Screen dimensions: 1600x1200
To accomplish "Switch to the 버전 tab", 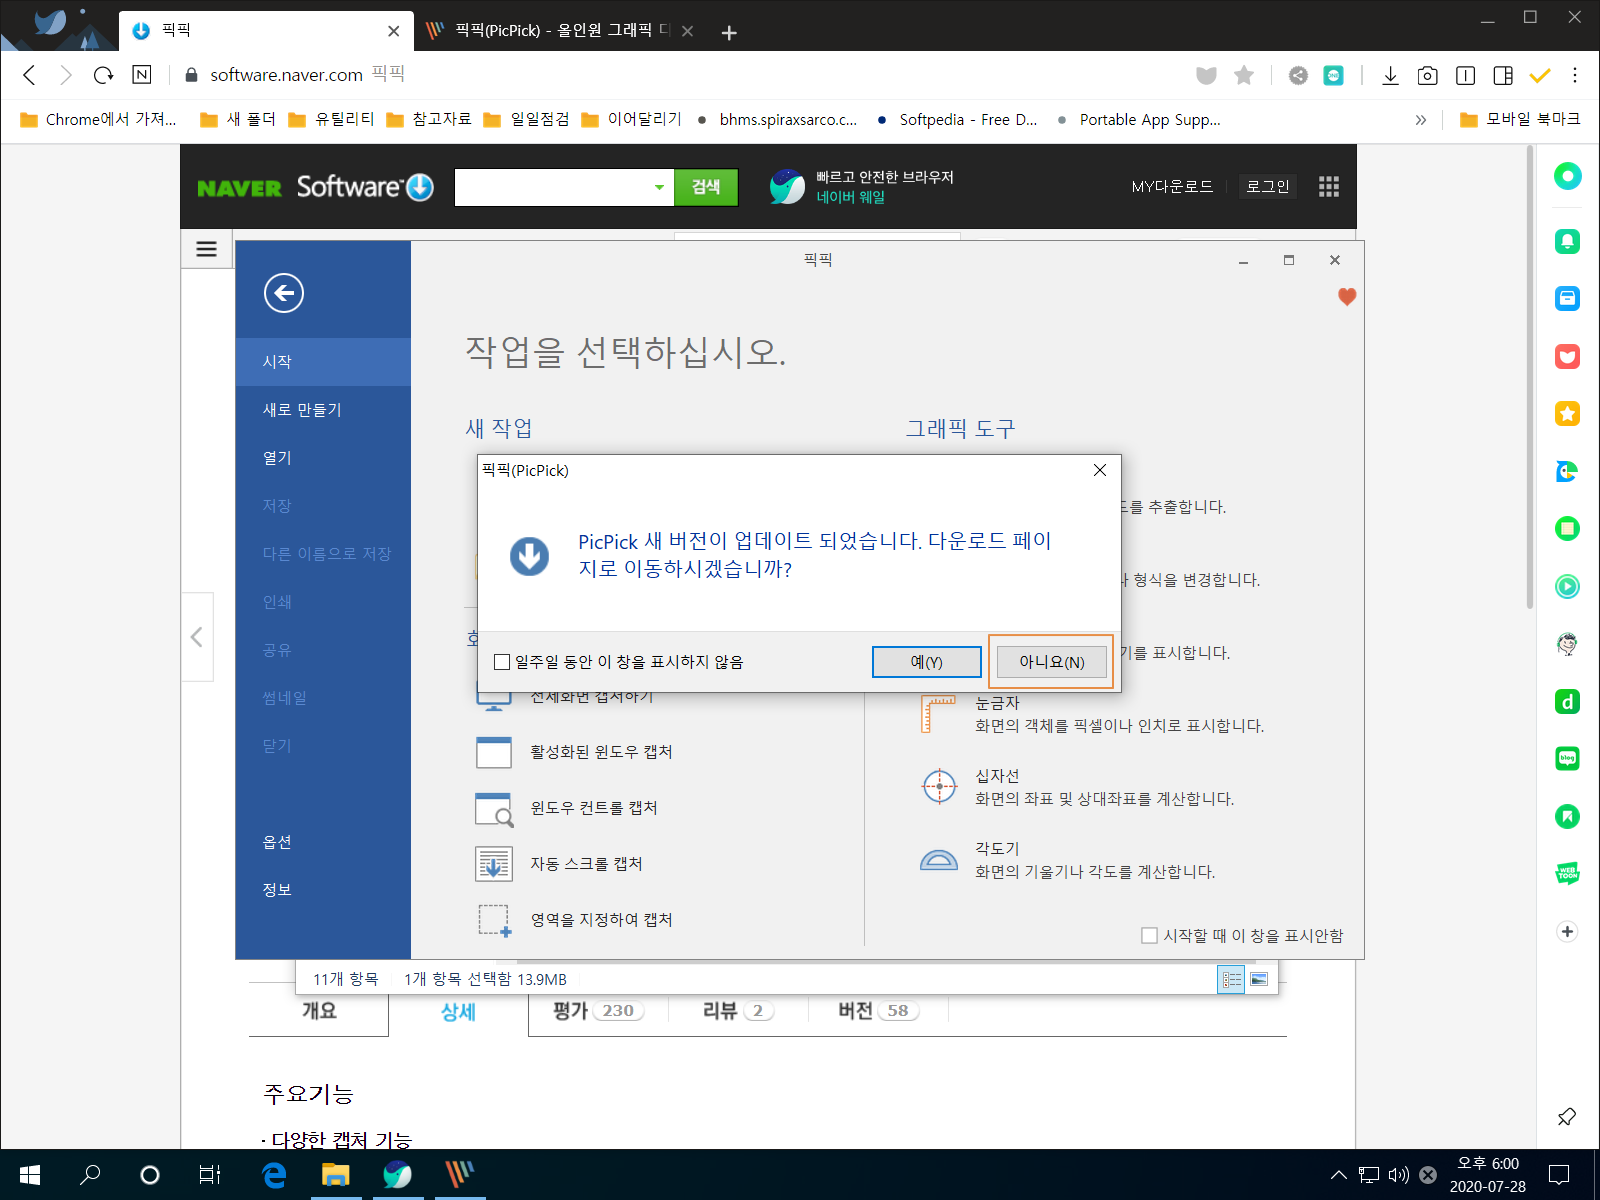I will pos(878,1011).
